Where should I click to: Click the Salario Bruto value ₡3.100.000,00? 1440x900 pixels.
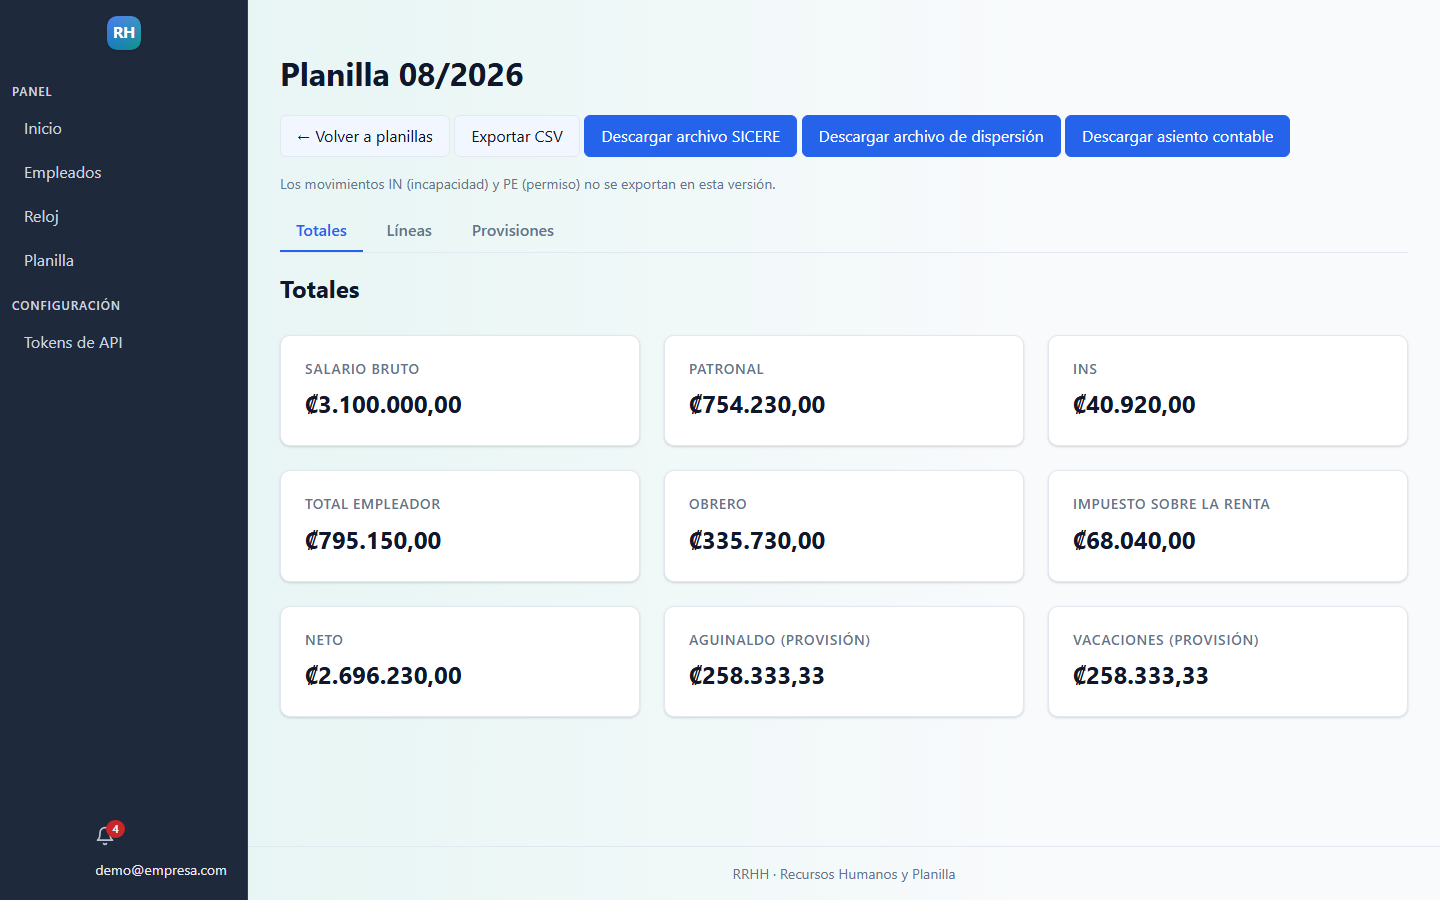coord(383,405)
